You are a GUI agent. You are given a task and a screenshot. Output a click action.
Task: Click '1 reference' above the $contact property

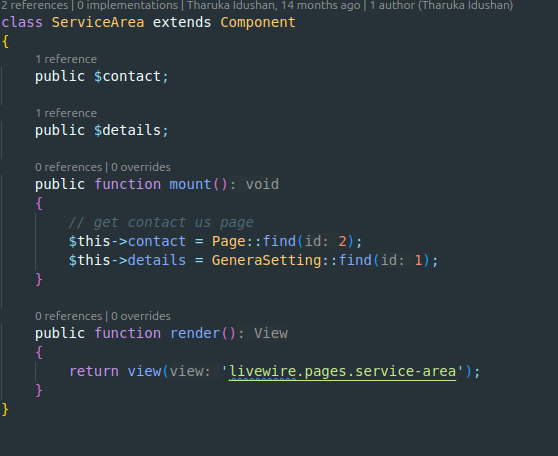pyautogui.click(x=66, y=59)
